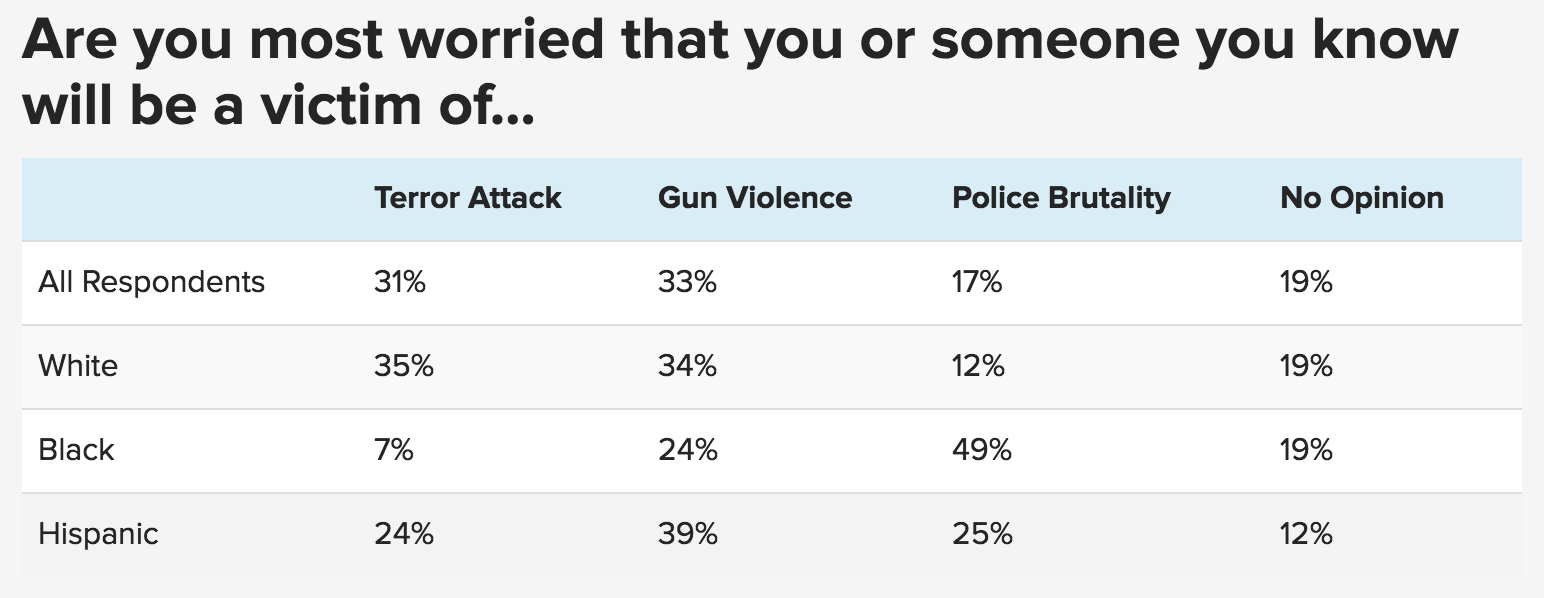Click the Hispanic row label
1544x598 pixels.
coord(98,534)
